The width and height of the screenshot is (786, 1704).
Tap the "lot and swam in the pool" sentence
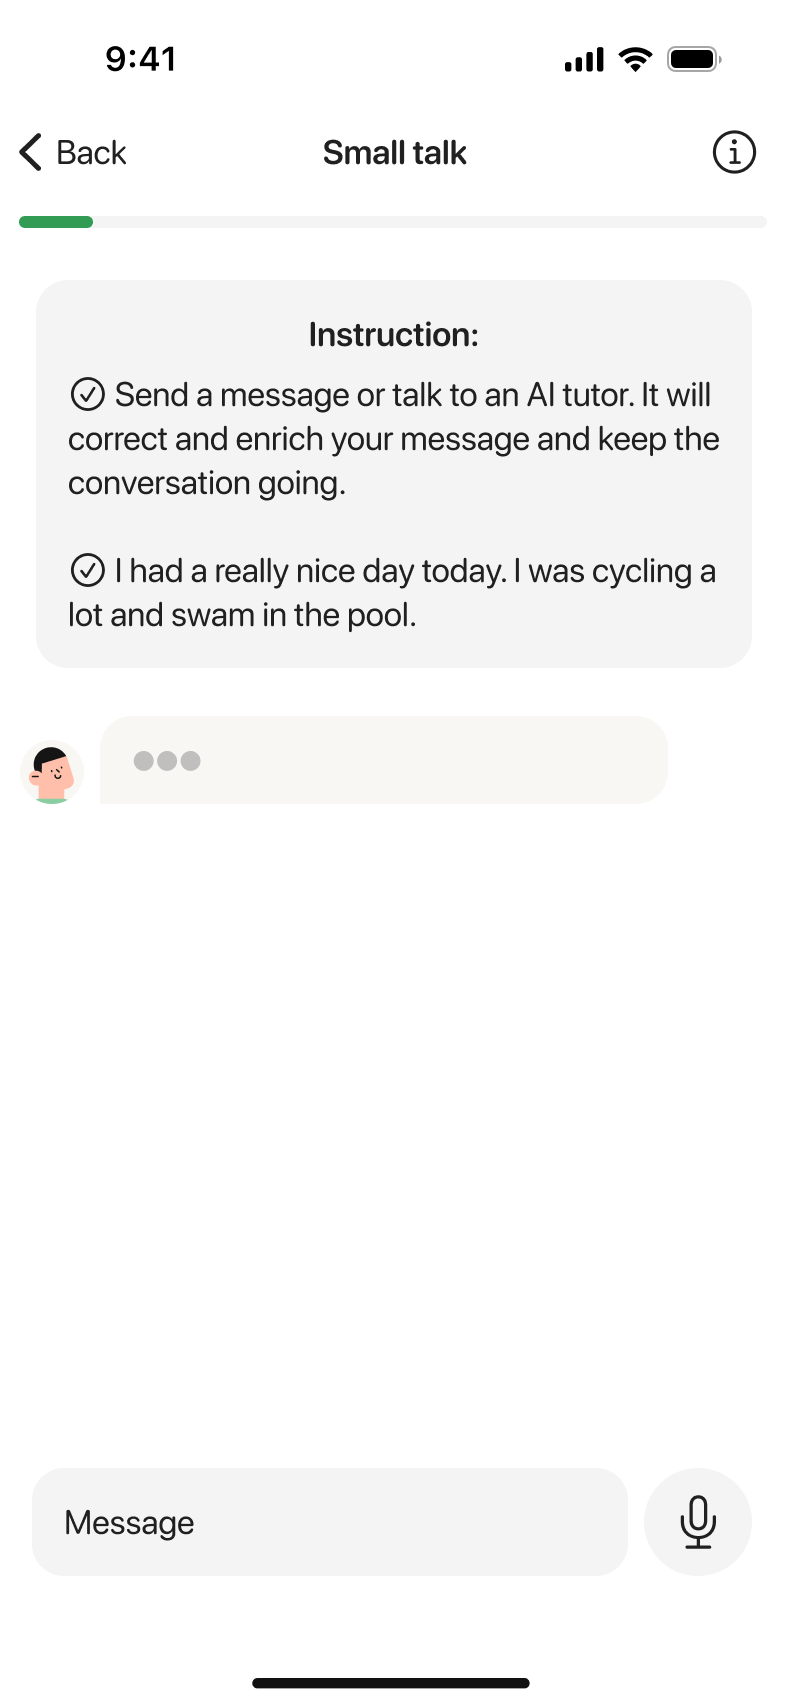click(242, 615)
